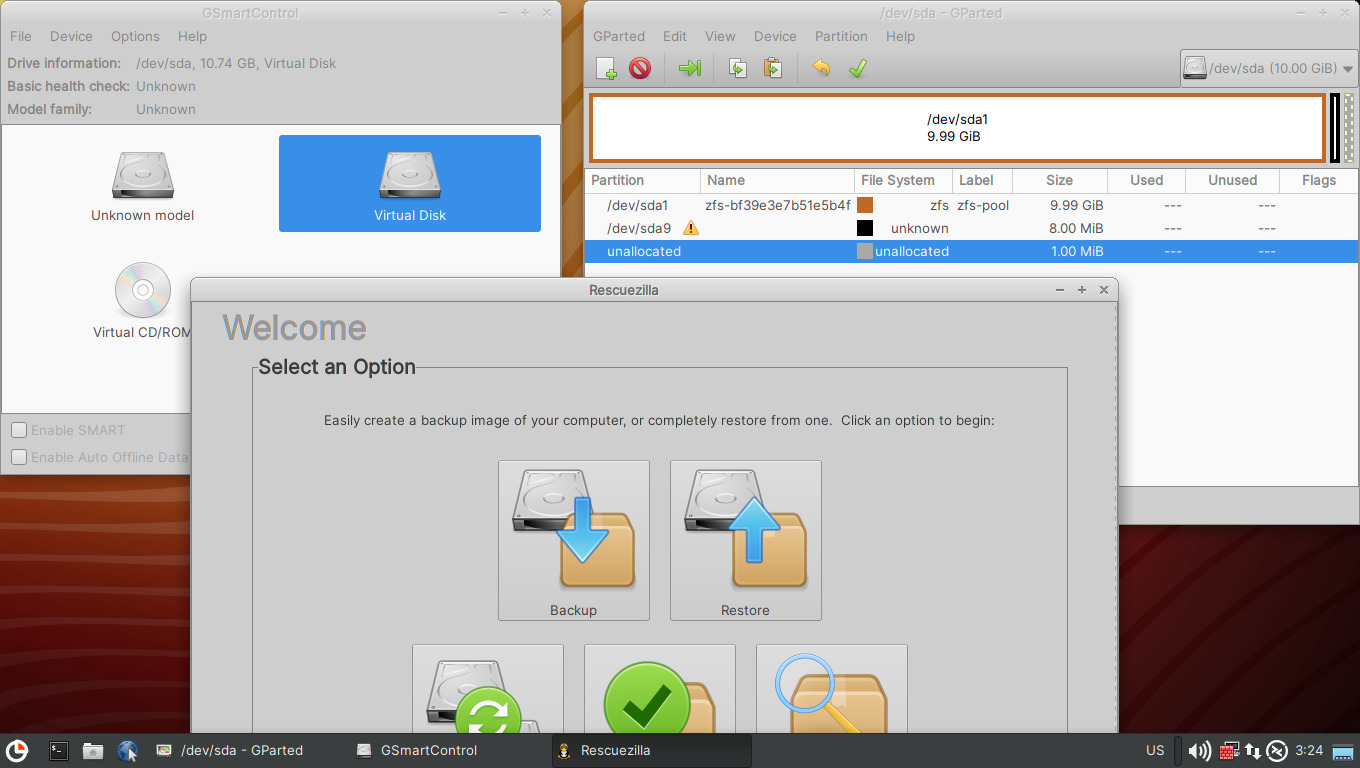Click the Backup button in Rescuezilla
This screenshot has height=768, width=1360.
click(574, 540)
